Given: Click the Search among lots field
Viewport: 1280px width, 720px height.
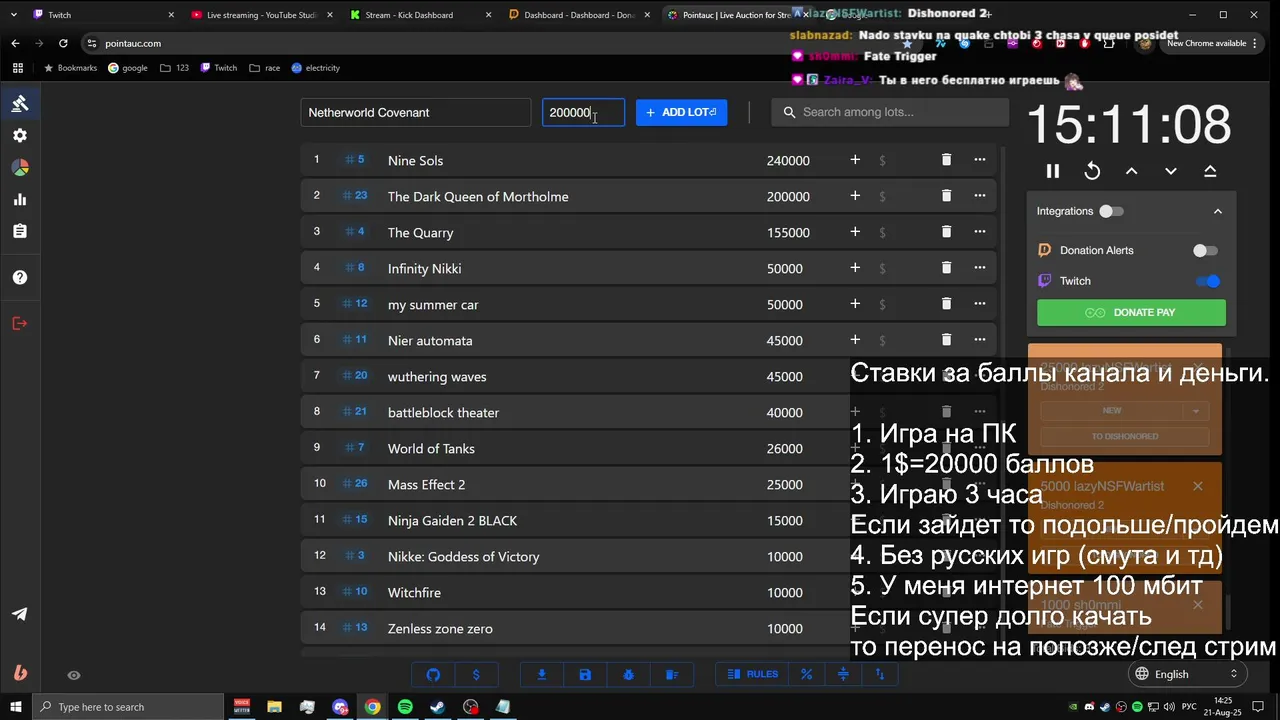Looking at the screenshot, I should pos(890,112).
